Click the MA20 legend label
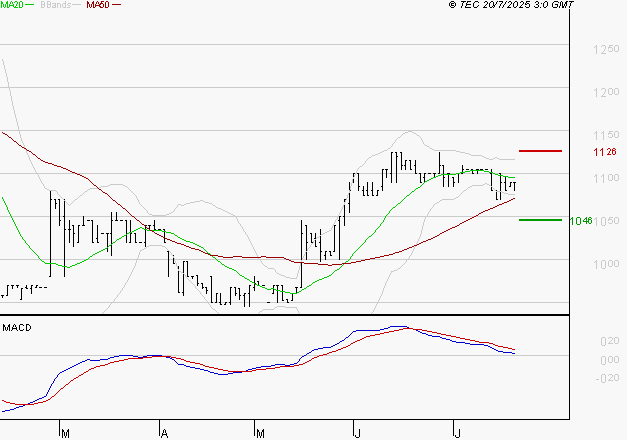 point(12,5)
